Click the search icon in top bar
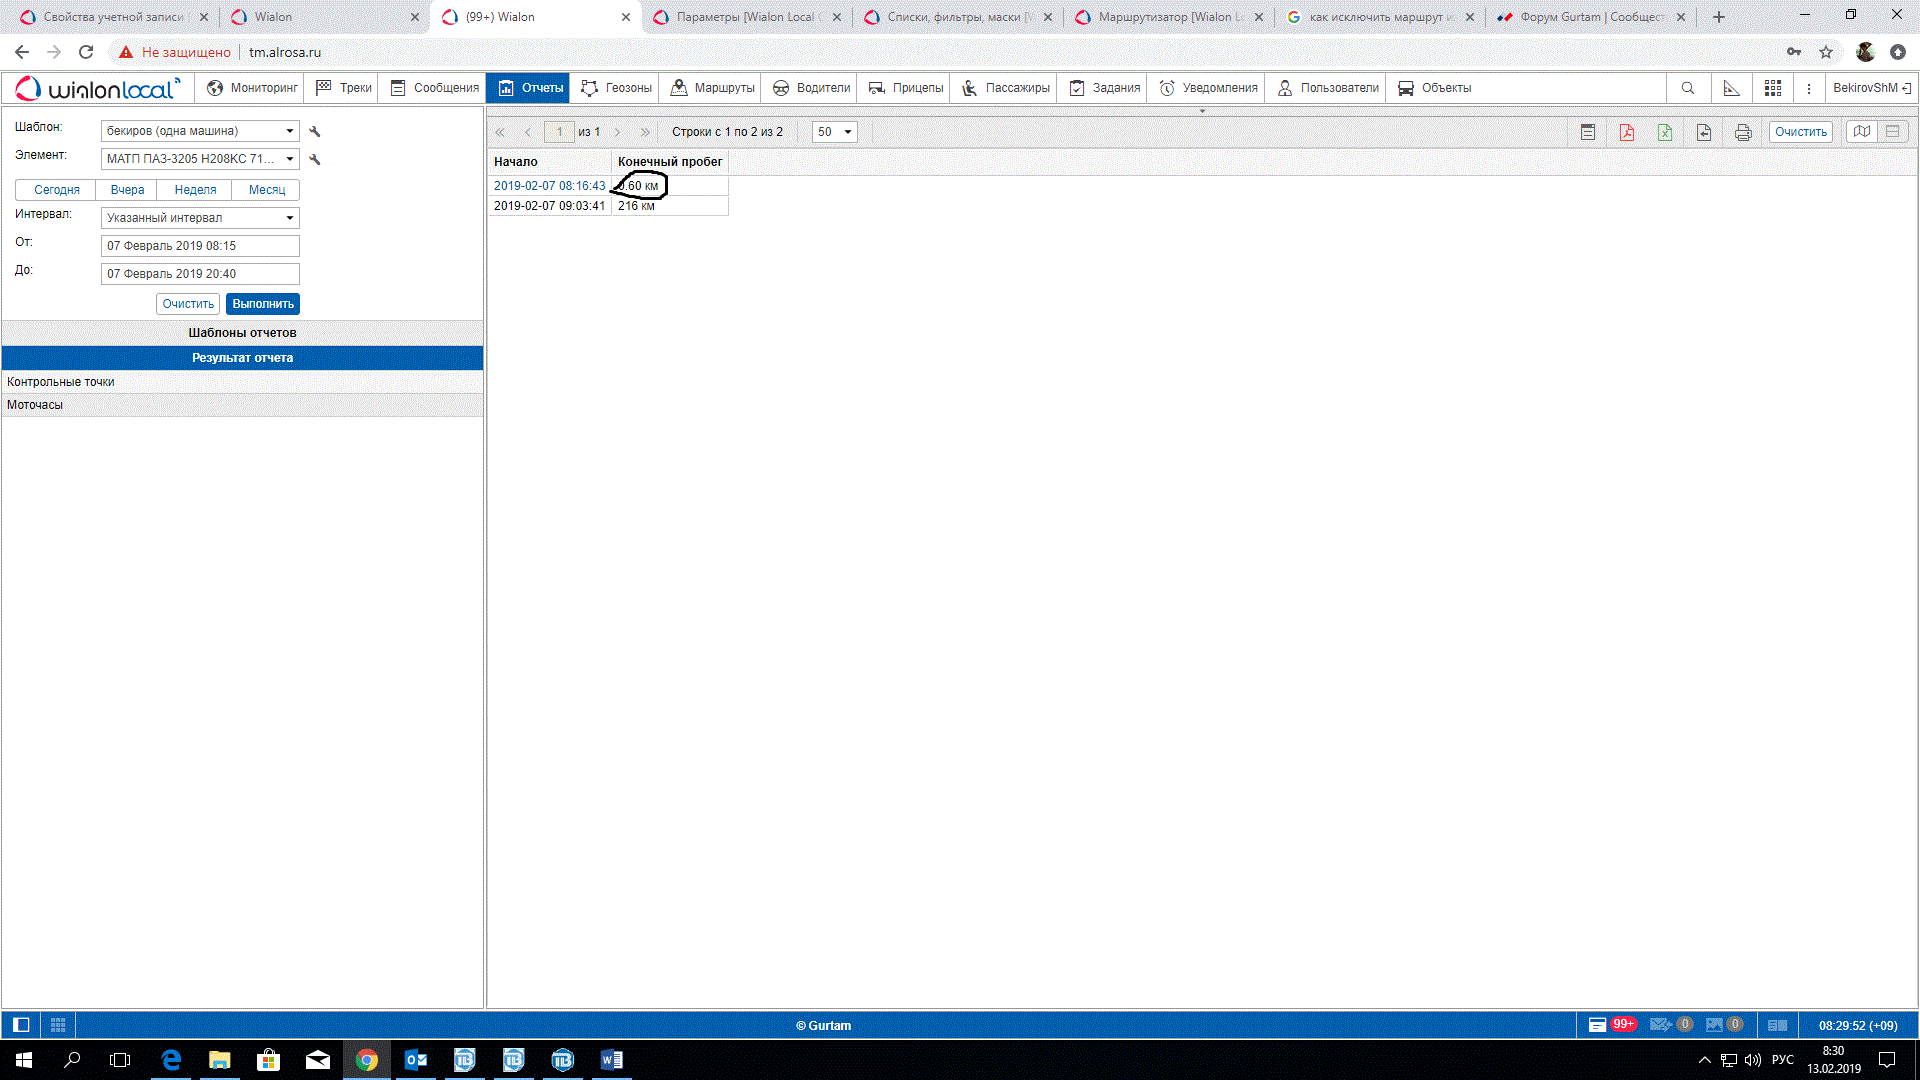The image size is (1920, 1080). pyautogui.click(x=1688, y=88)
